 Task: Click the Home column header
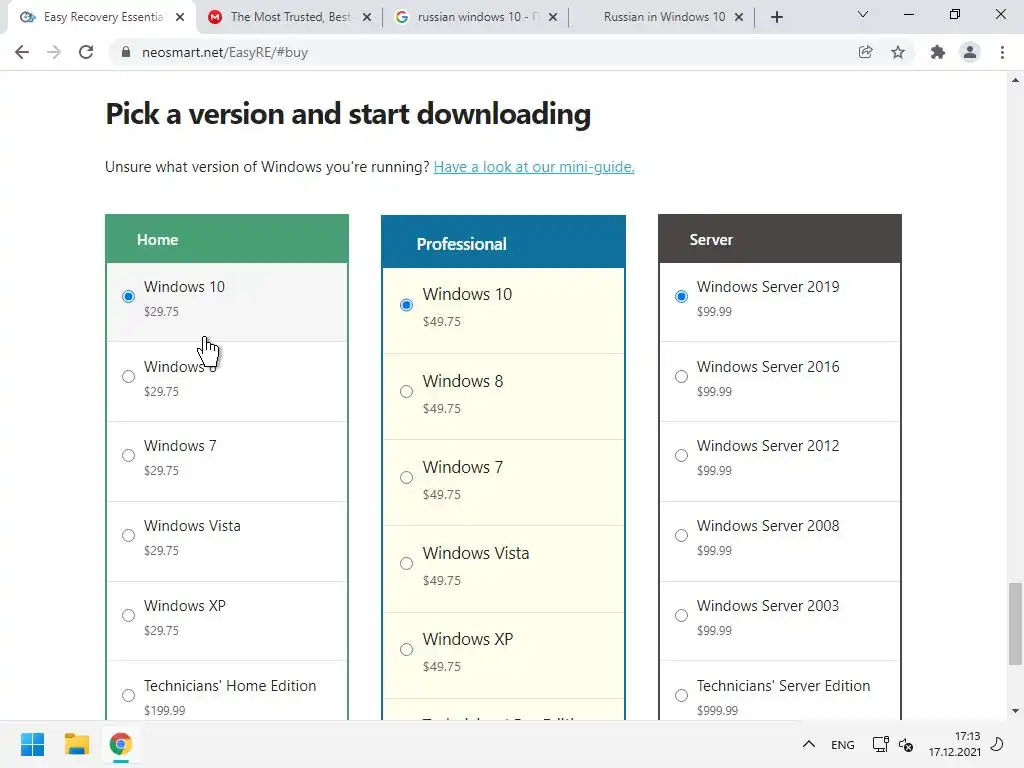click(x=227, y=239)
